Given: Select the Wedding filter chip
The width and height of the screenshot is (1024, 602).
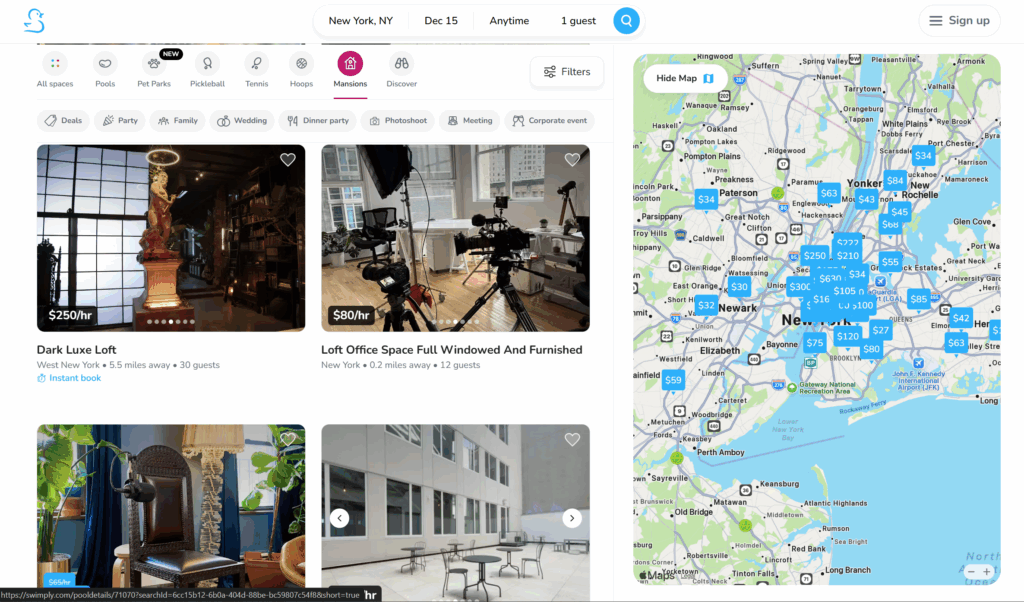Looking at the screenshot, I should click(242, 121).
